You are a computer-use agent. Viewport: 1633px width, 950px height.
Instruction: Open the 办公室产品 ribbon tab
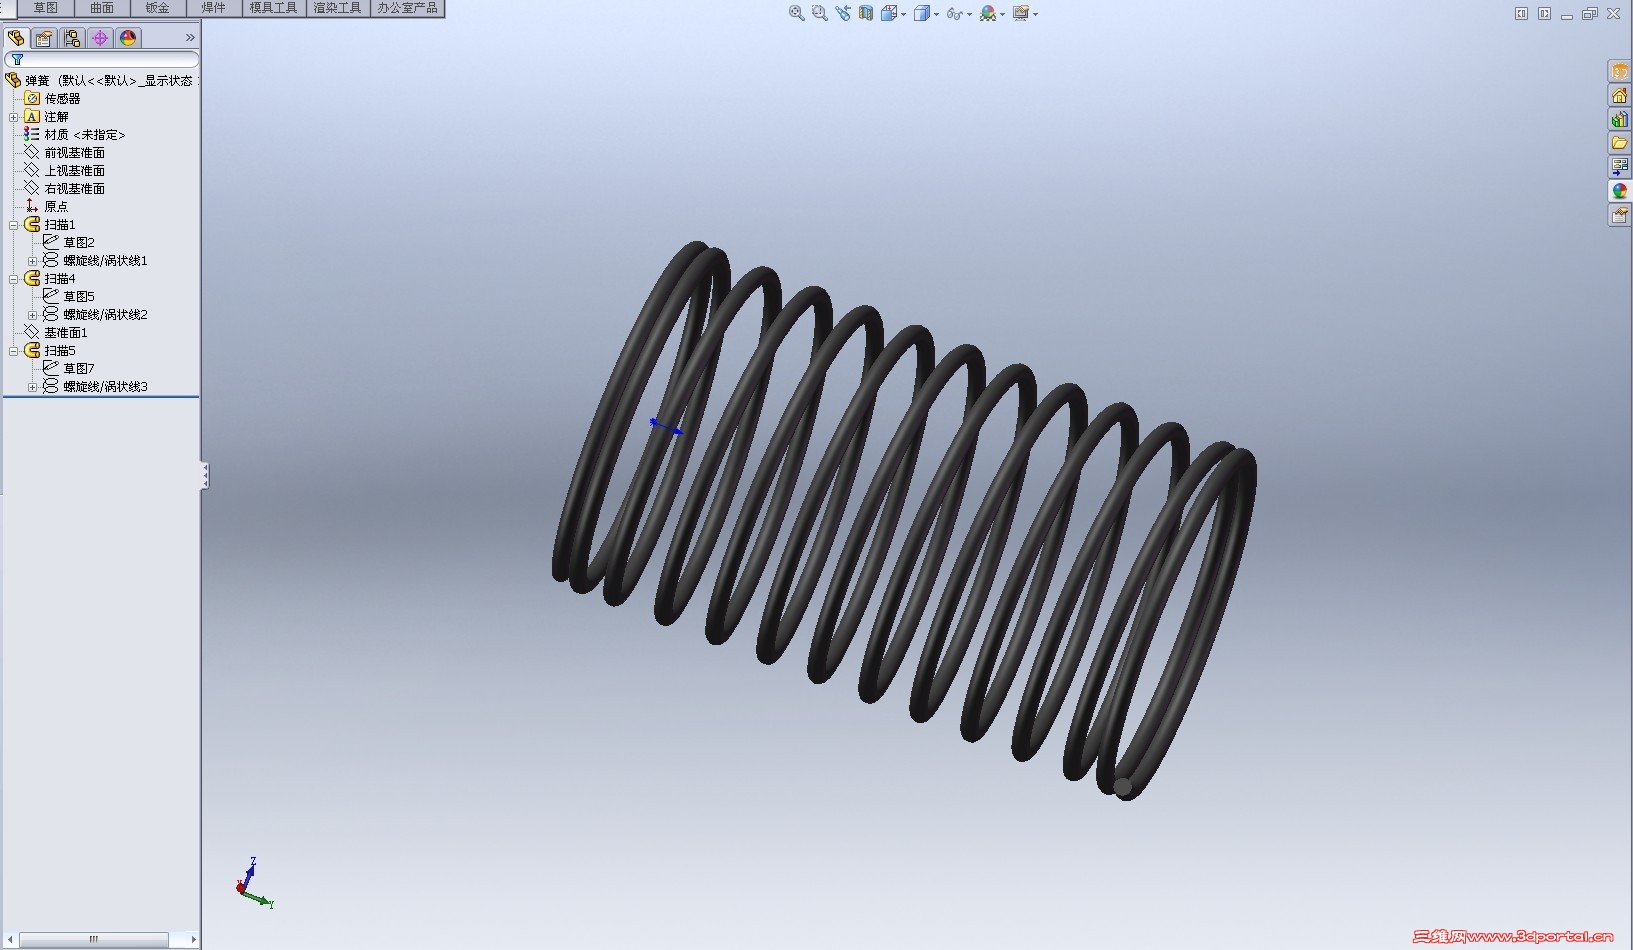click(407, 8)
